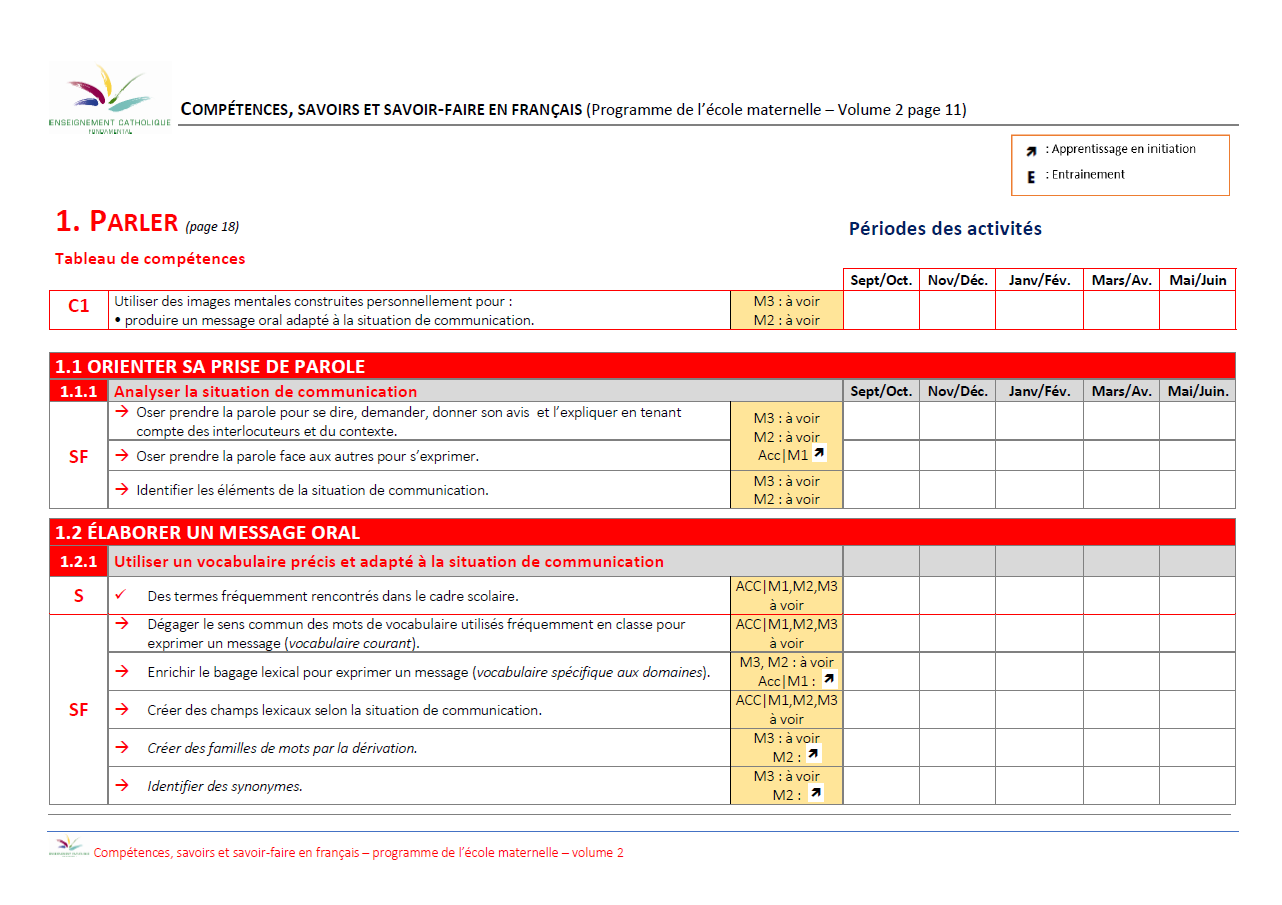The image size is (1282, 905).
Task: Click the 'S' label cell in section 1.2.1
Action: [79, 596]
